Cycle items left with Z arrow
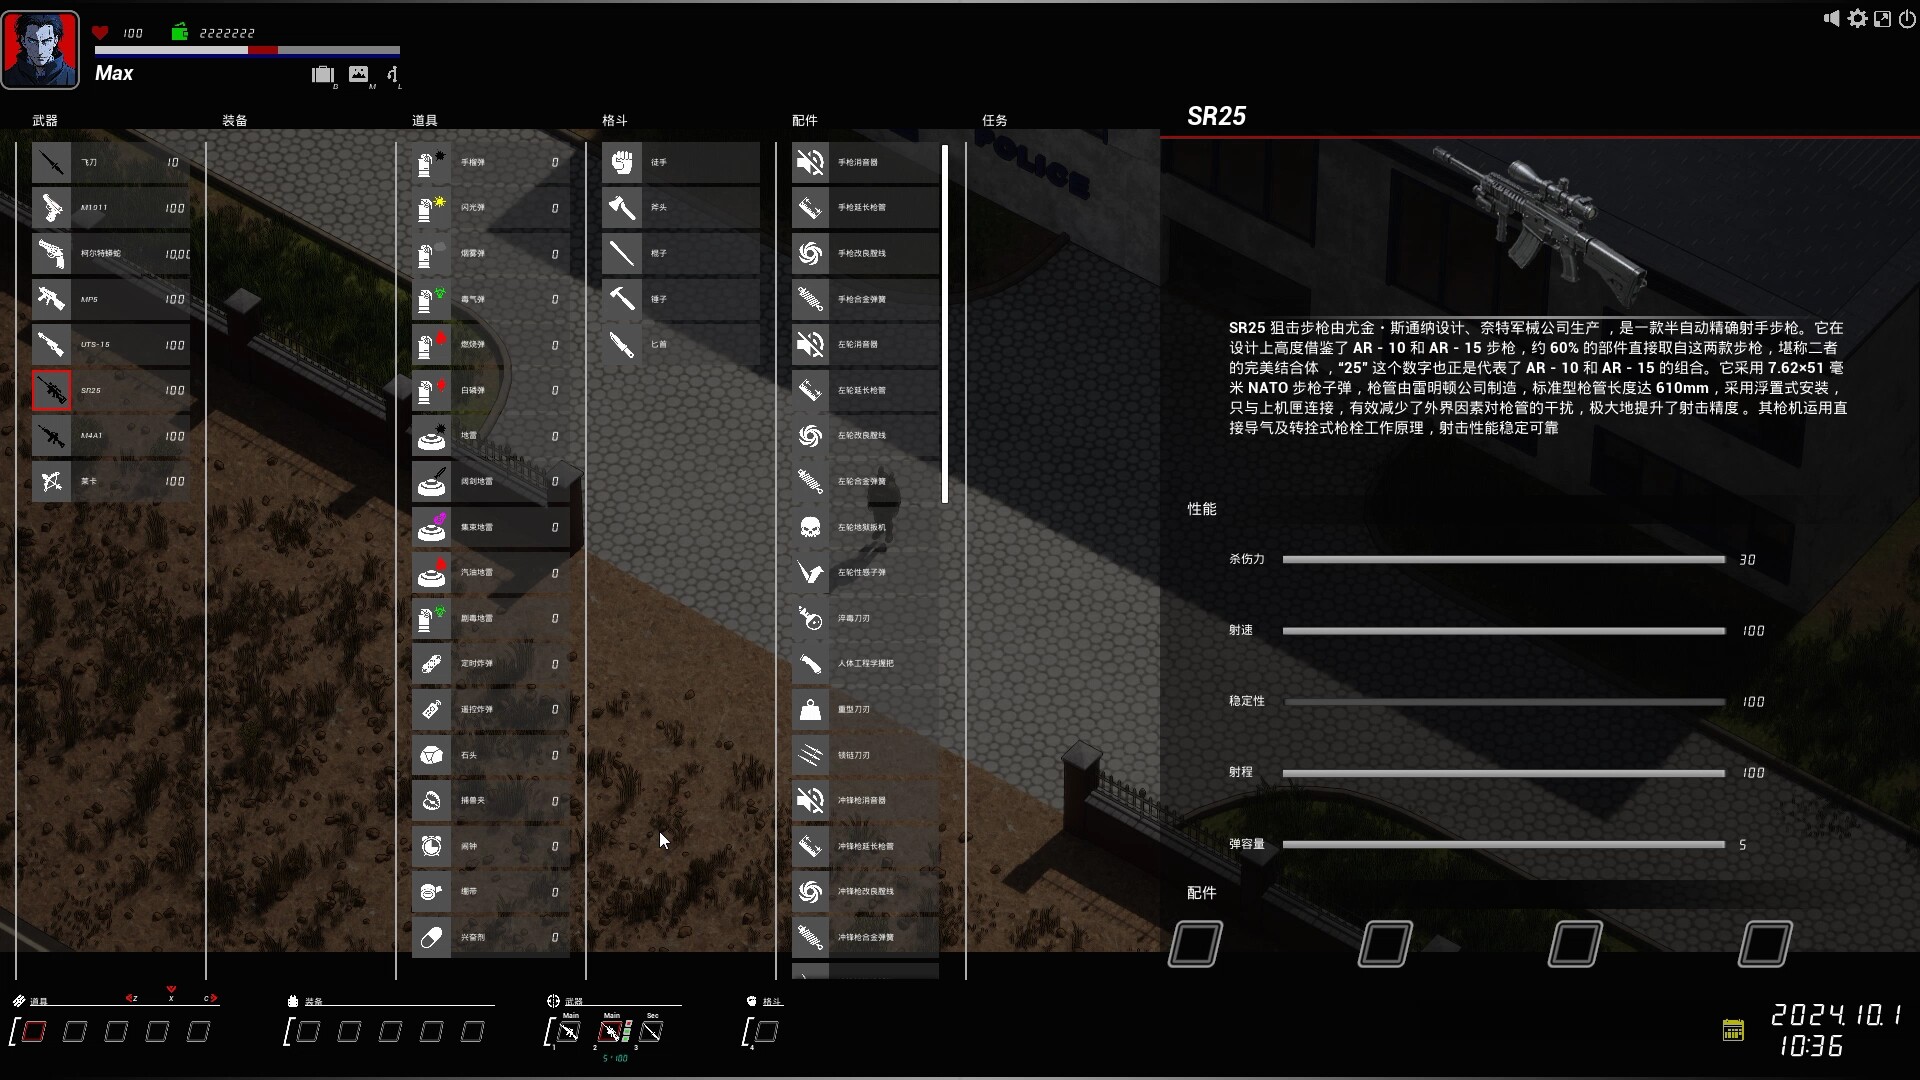This screenshot has width=1920, height=1080. click(130, 998)
